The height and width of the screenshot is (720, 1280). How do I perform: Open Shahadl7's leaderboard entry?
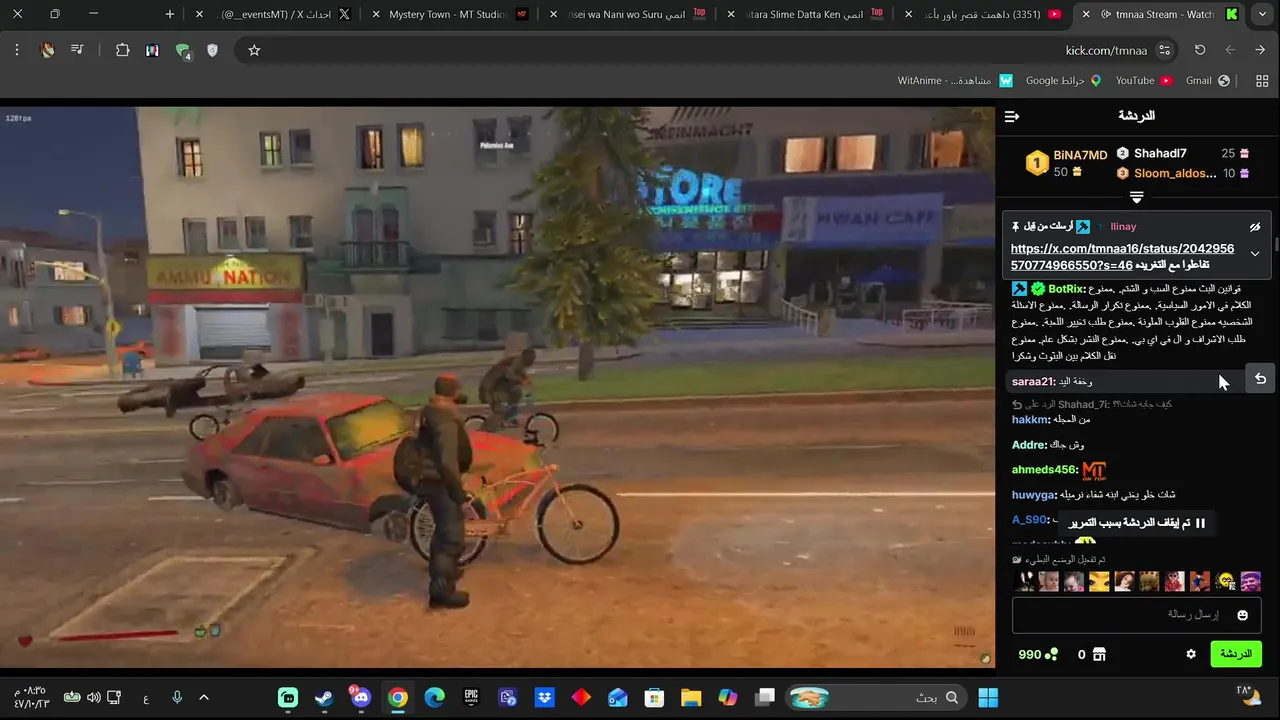coord(1183,154)
